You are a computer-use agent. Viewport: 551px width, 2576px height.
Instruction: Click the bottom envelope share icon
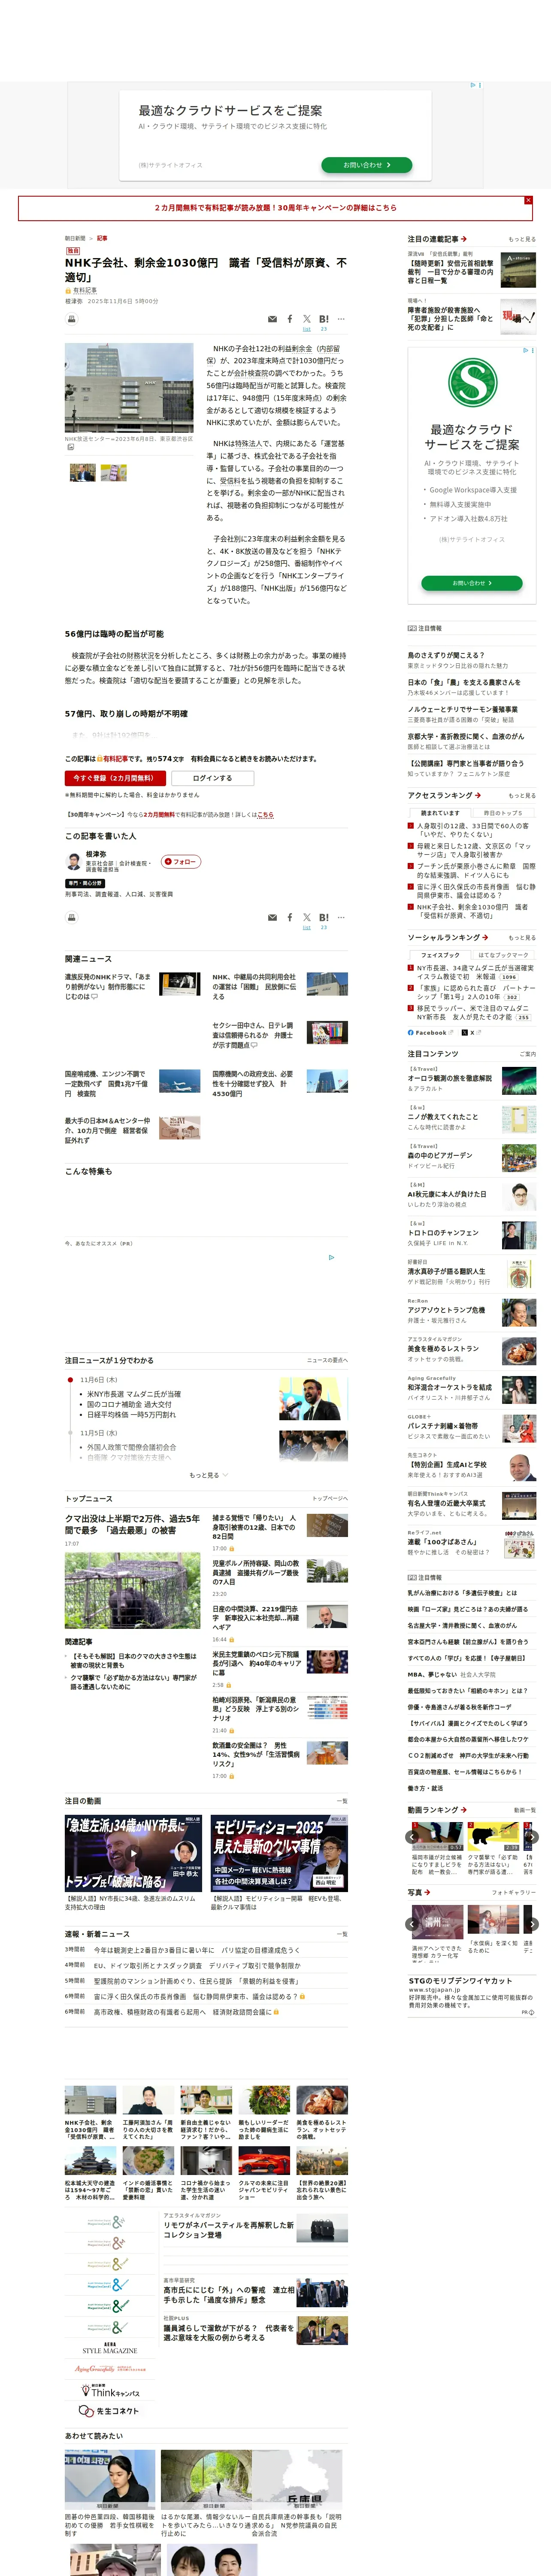[x=272, y=917]
